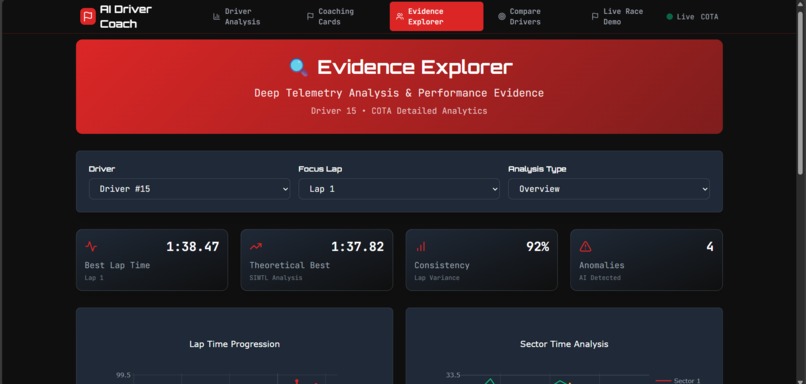
Task: Click the 92% consistency value
Action: (538, 247)
